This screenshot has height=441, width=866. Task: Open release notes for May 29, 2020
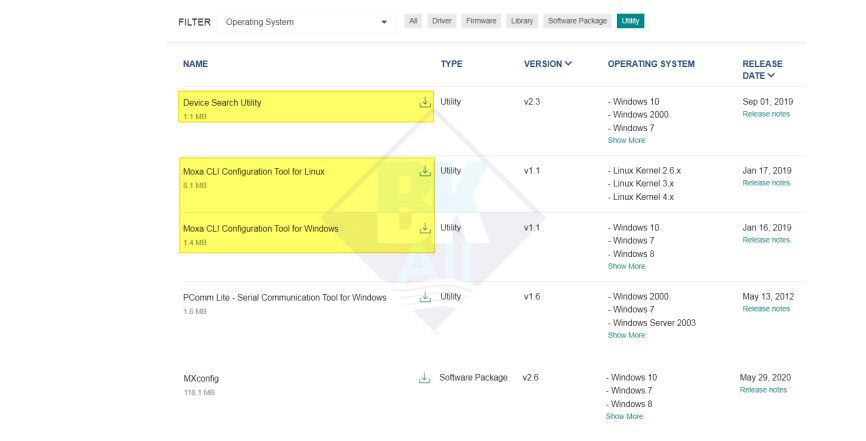pos(763,390)
